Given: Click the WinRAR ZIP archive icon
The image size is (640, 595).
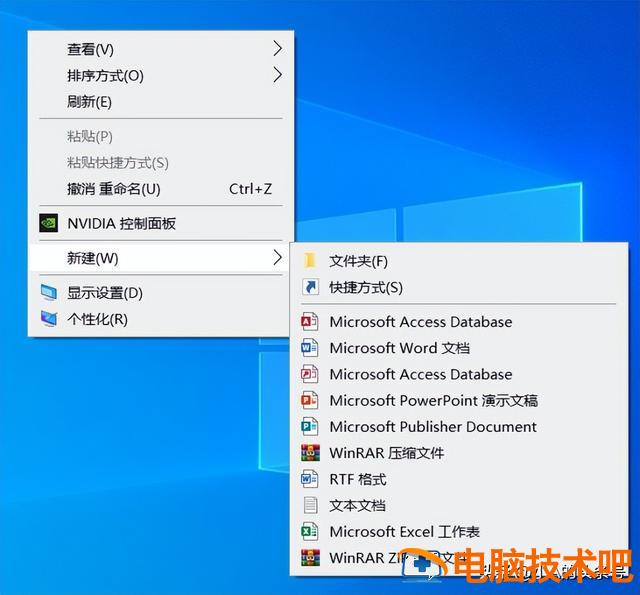Looking at the screenshot, I should click(310, 557).
